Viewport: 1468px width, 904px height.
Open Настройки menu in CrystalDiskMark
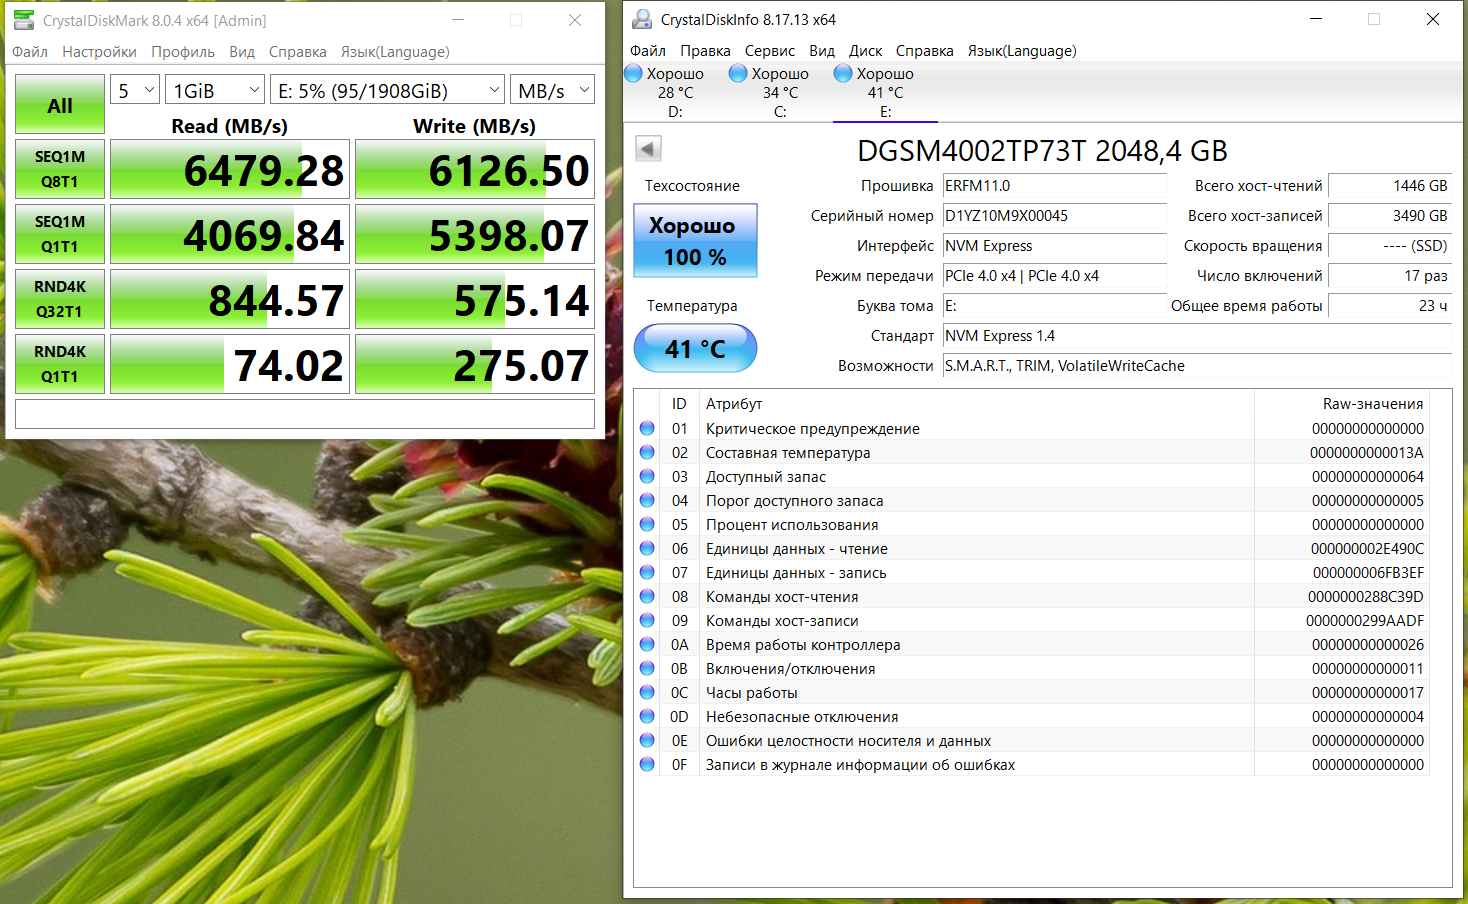(99, 52)
